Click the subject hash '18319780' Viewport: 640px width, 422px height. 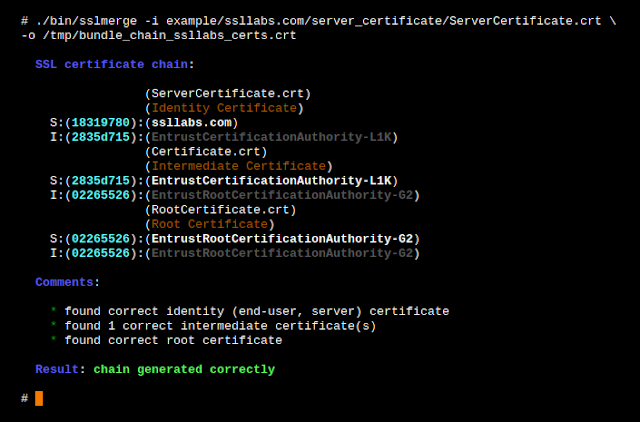pyautogui.click(x=101, y=122)
